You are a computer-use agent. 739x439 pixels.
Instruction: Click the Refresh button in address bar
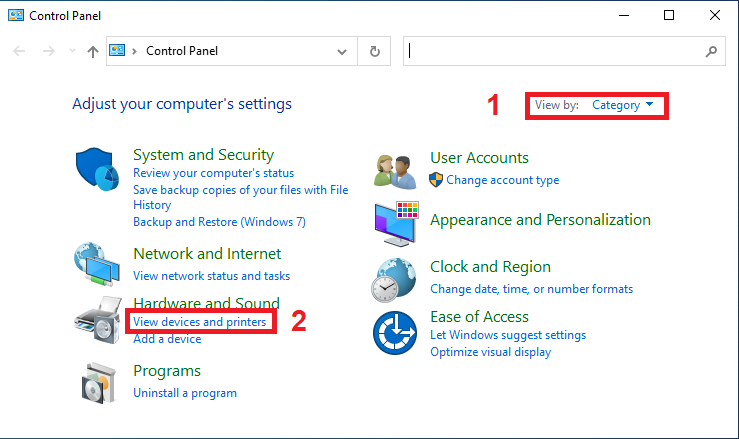tap(375, 51)
